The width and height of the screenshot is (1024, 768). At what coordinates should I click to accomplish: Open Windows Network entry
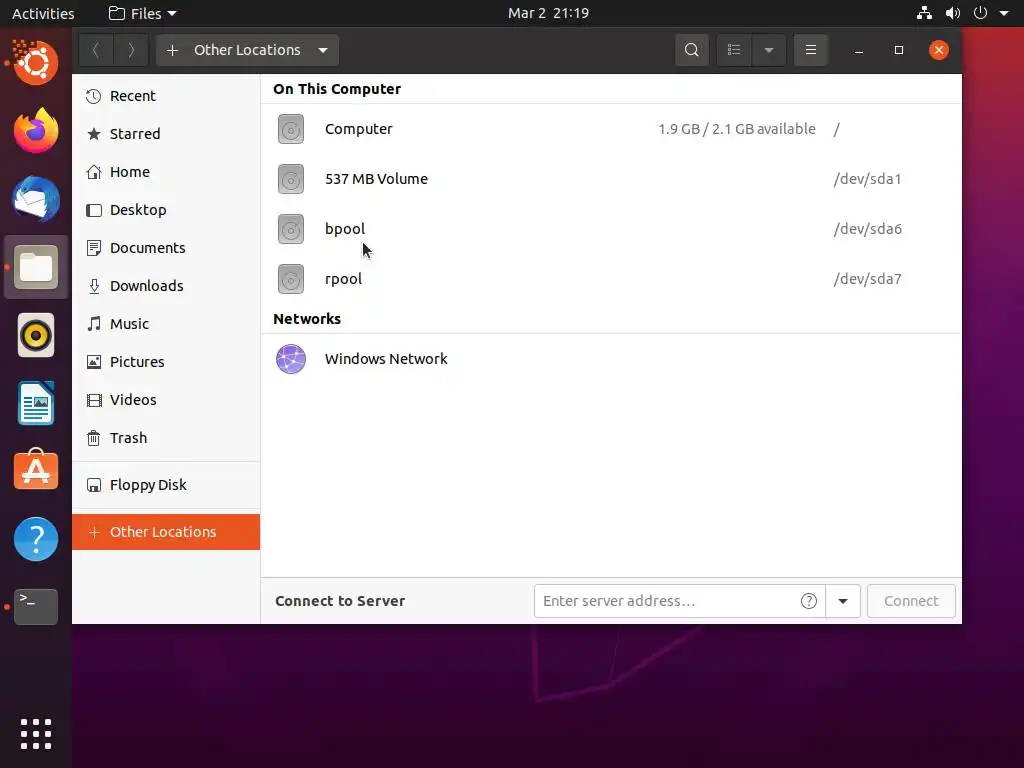pyautogui.click(x=611, y=359)
